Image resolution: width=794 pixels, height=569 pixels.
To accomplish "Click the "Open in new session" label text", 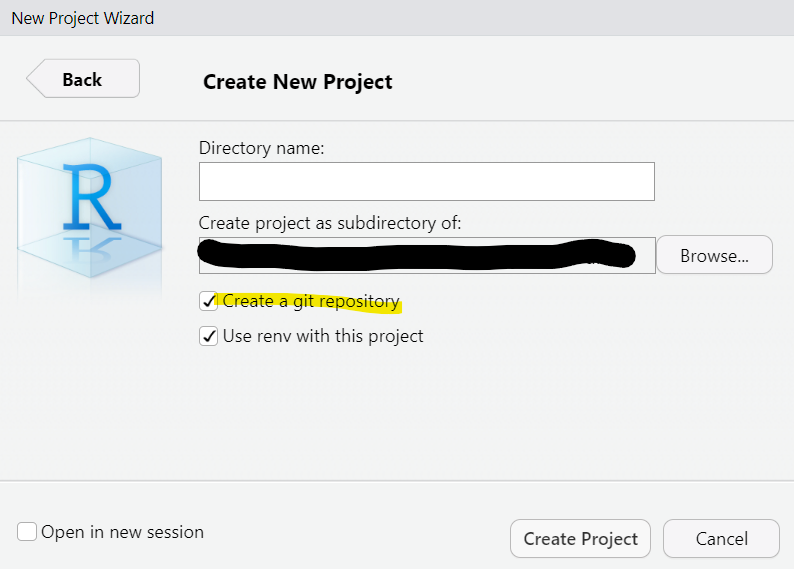I will click(122, 532).
